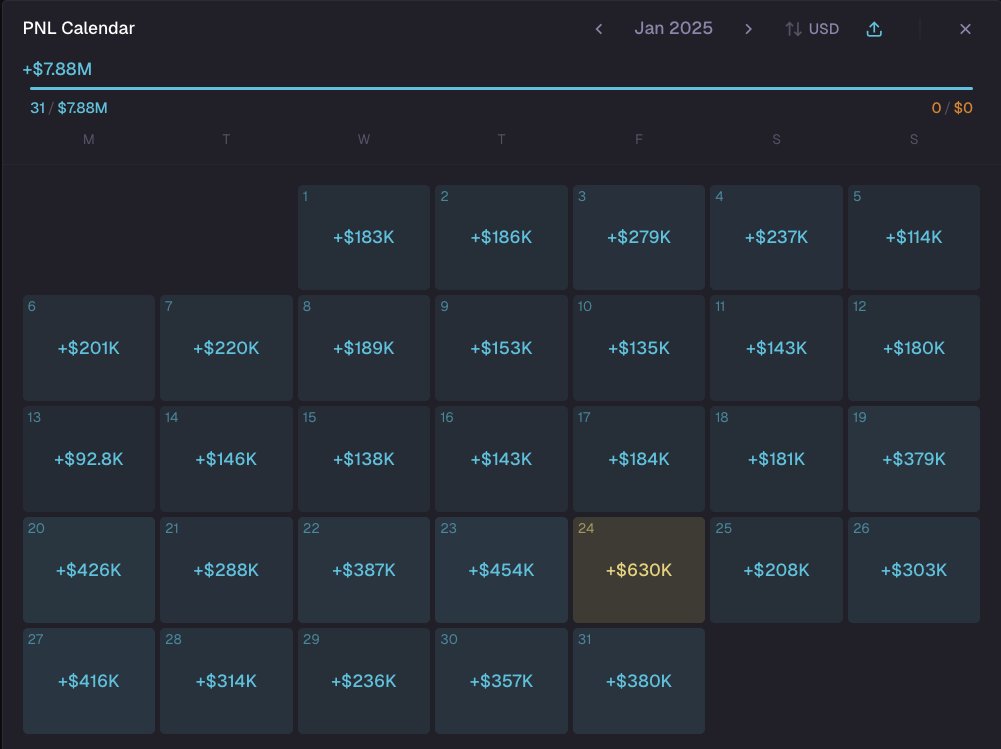Open day 6 cell showing +$201K
Viewport: 1001px width, 749px height.
coord(89,348)
